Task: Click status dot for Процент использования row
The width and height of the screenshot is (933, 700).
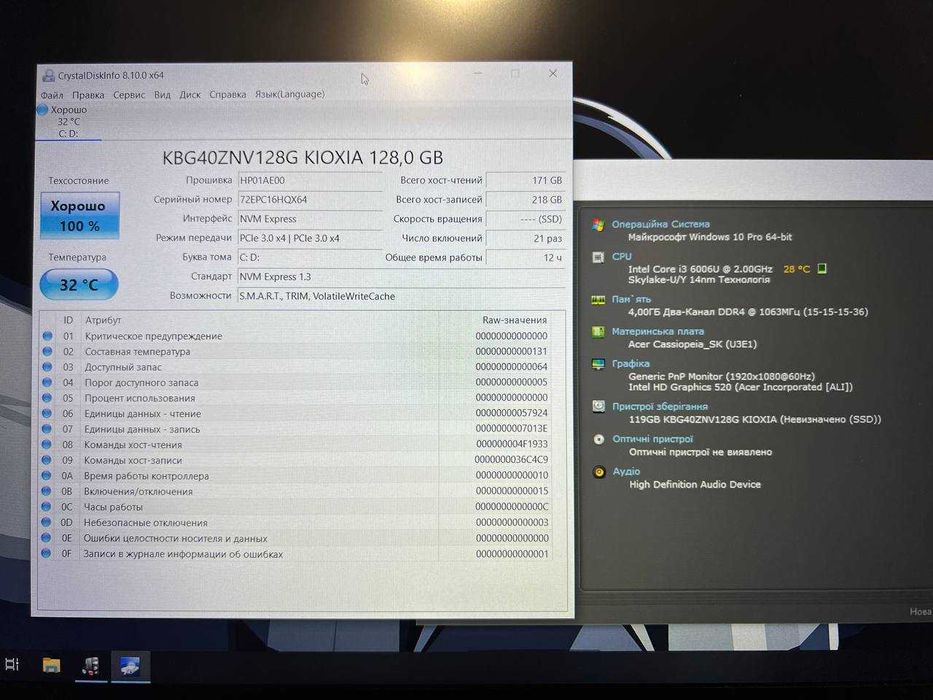Action: tap(48, 398)
